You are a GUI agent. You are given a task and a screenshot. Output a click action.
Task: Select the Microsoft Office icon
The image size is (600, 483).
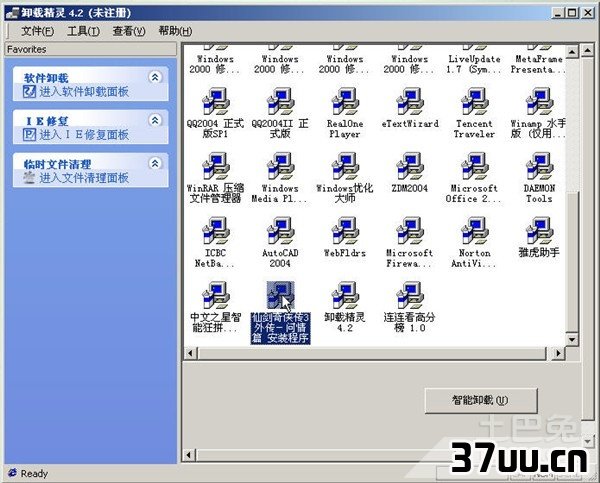(x=474, y=166)
